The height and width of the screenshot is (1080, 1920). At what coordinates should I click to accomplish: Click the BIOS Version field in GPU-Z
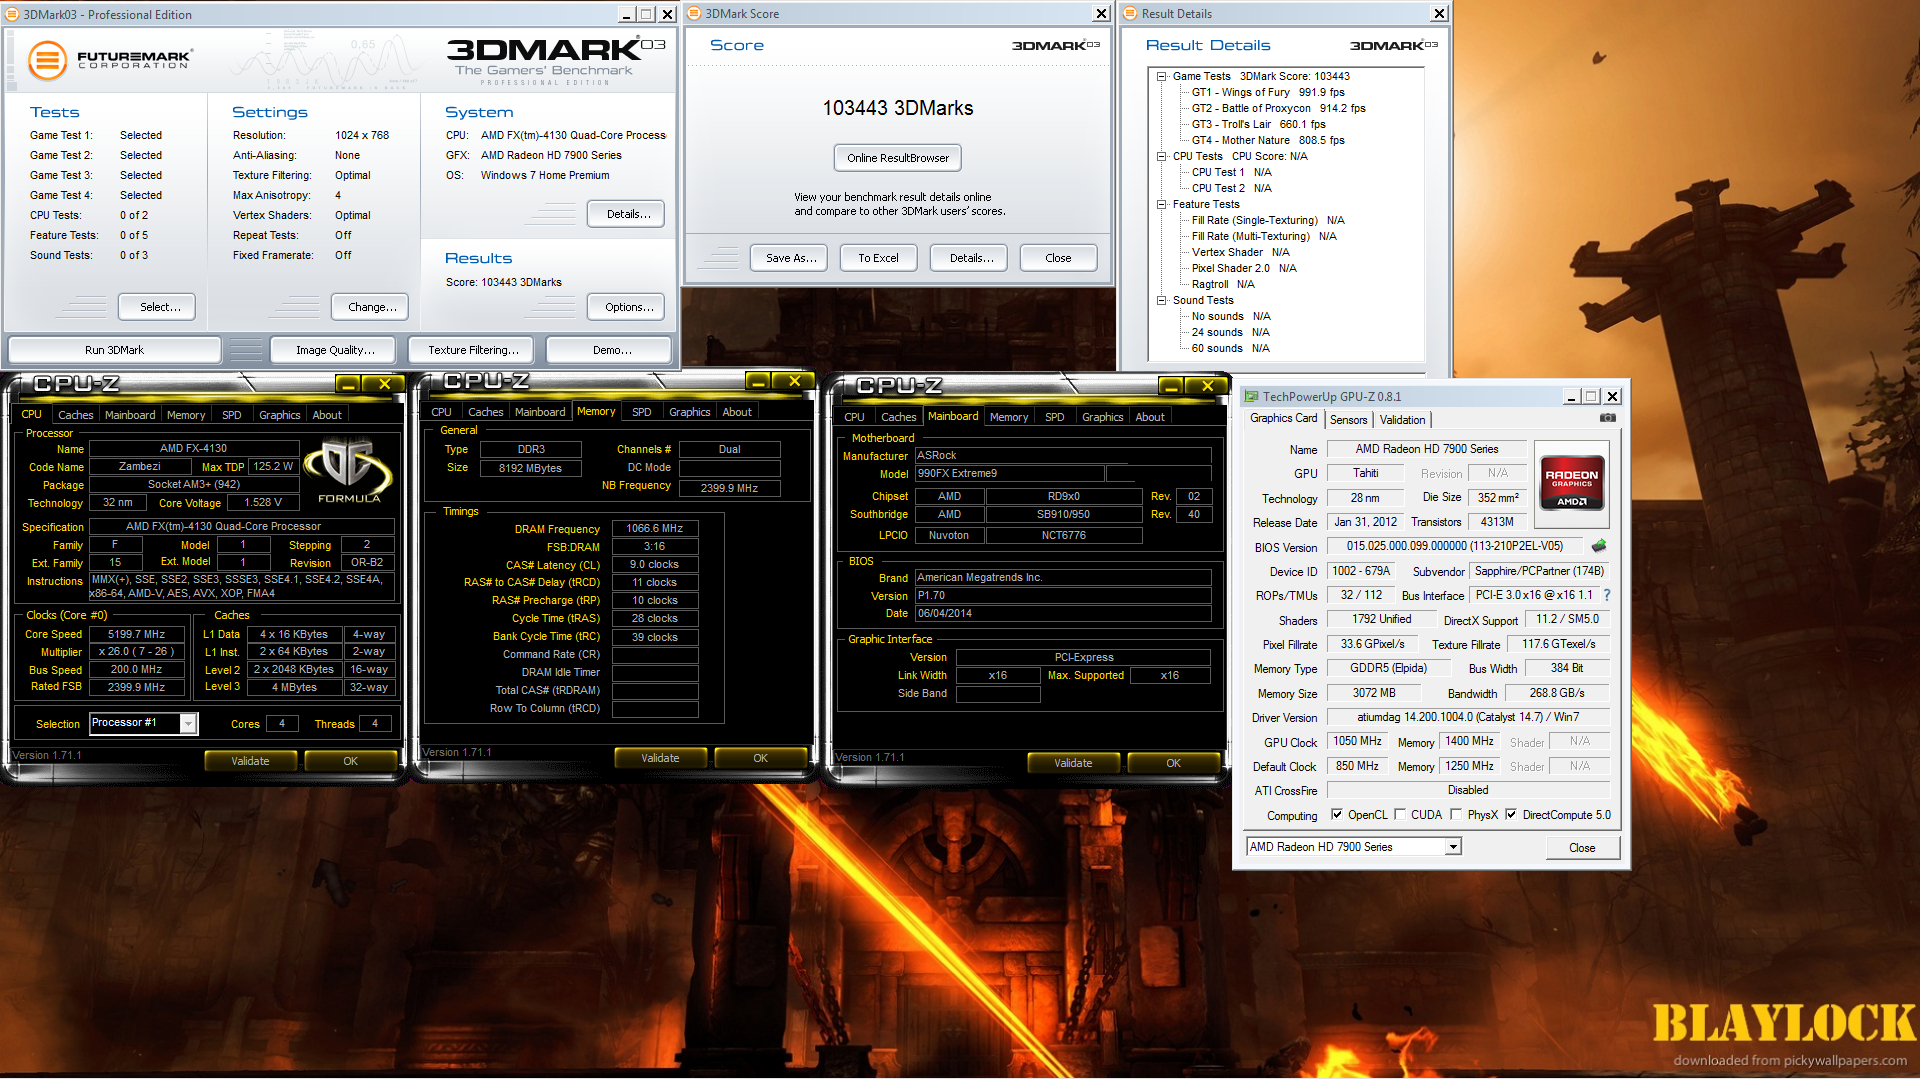click(1455, 546)
